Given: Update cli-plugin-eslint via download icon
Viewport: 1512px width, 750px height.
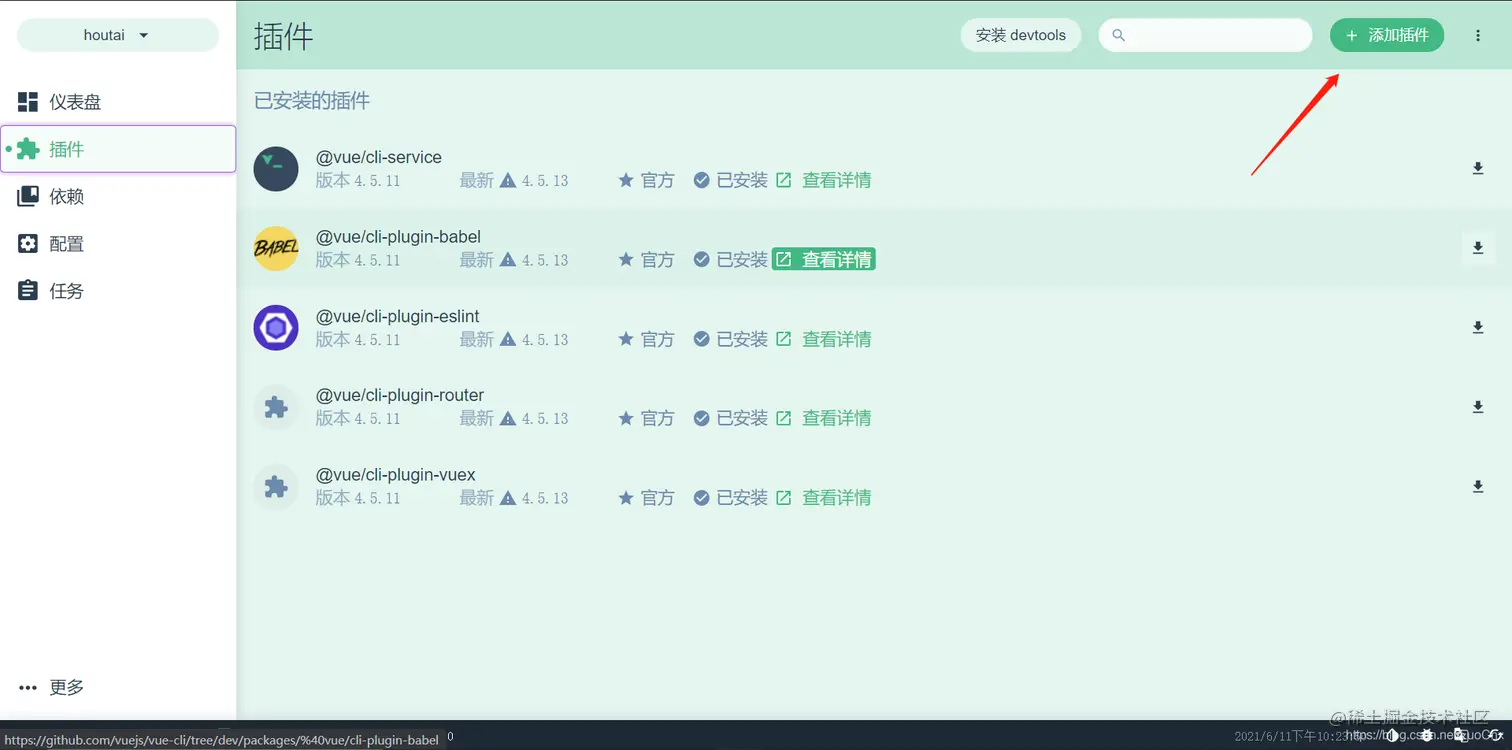Looking at the screenshot, I should [1478, 328].
